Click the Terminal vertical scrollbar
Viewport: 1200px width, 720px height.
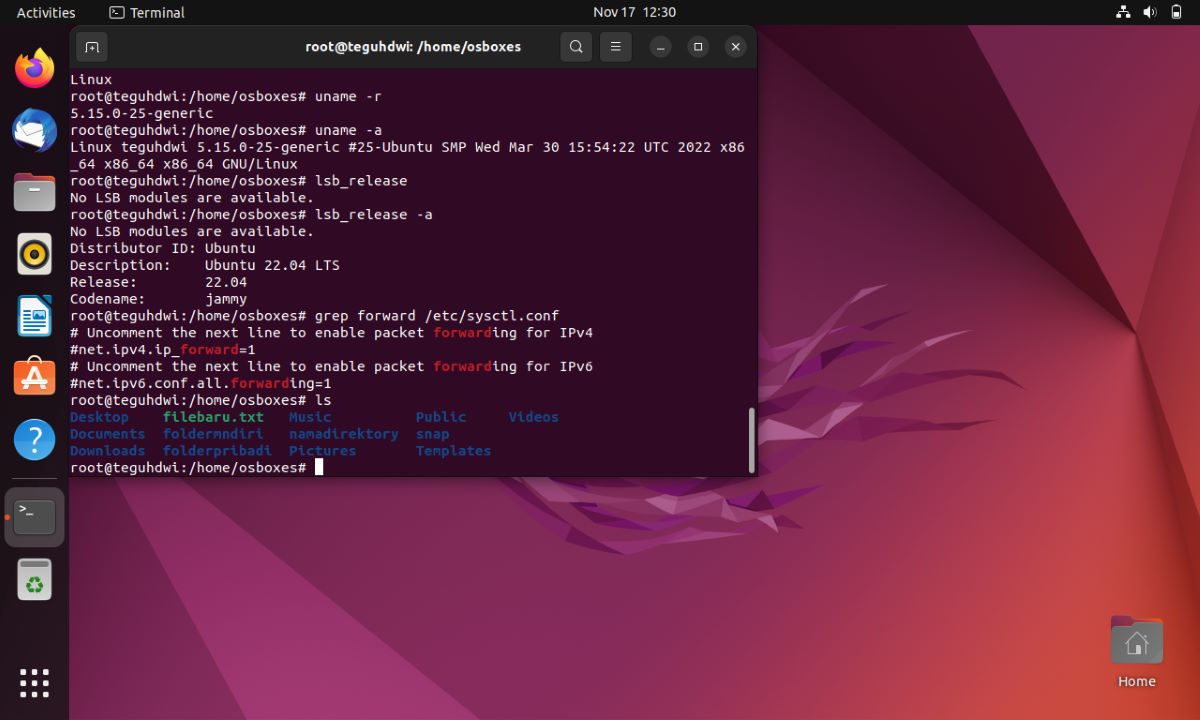pos(751,440)
